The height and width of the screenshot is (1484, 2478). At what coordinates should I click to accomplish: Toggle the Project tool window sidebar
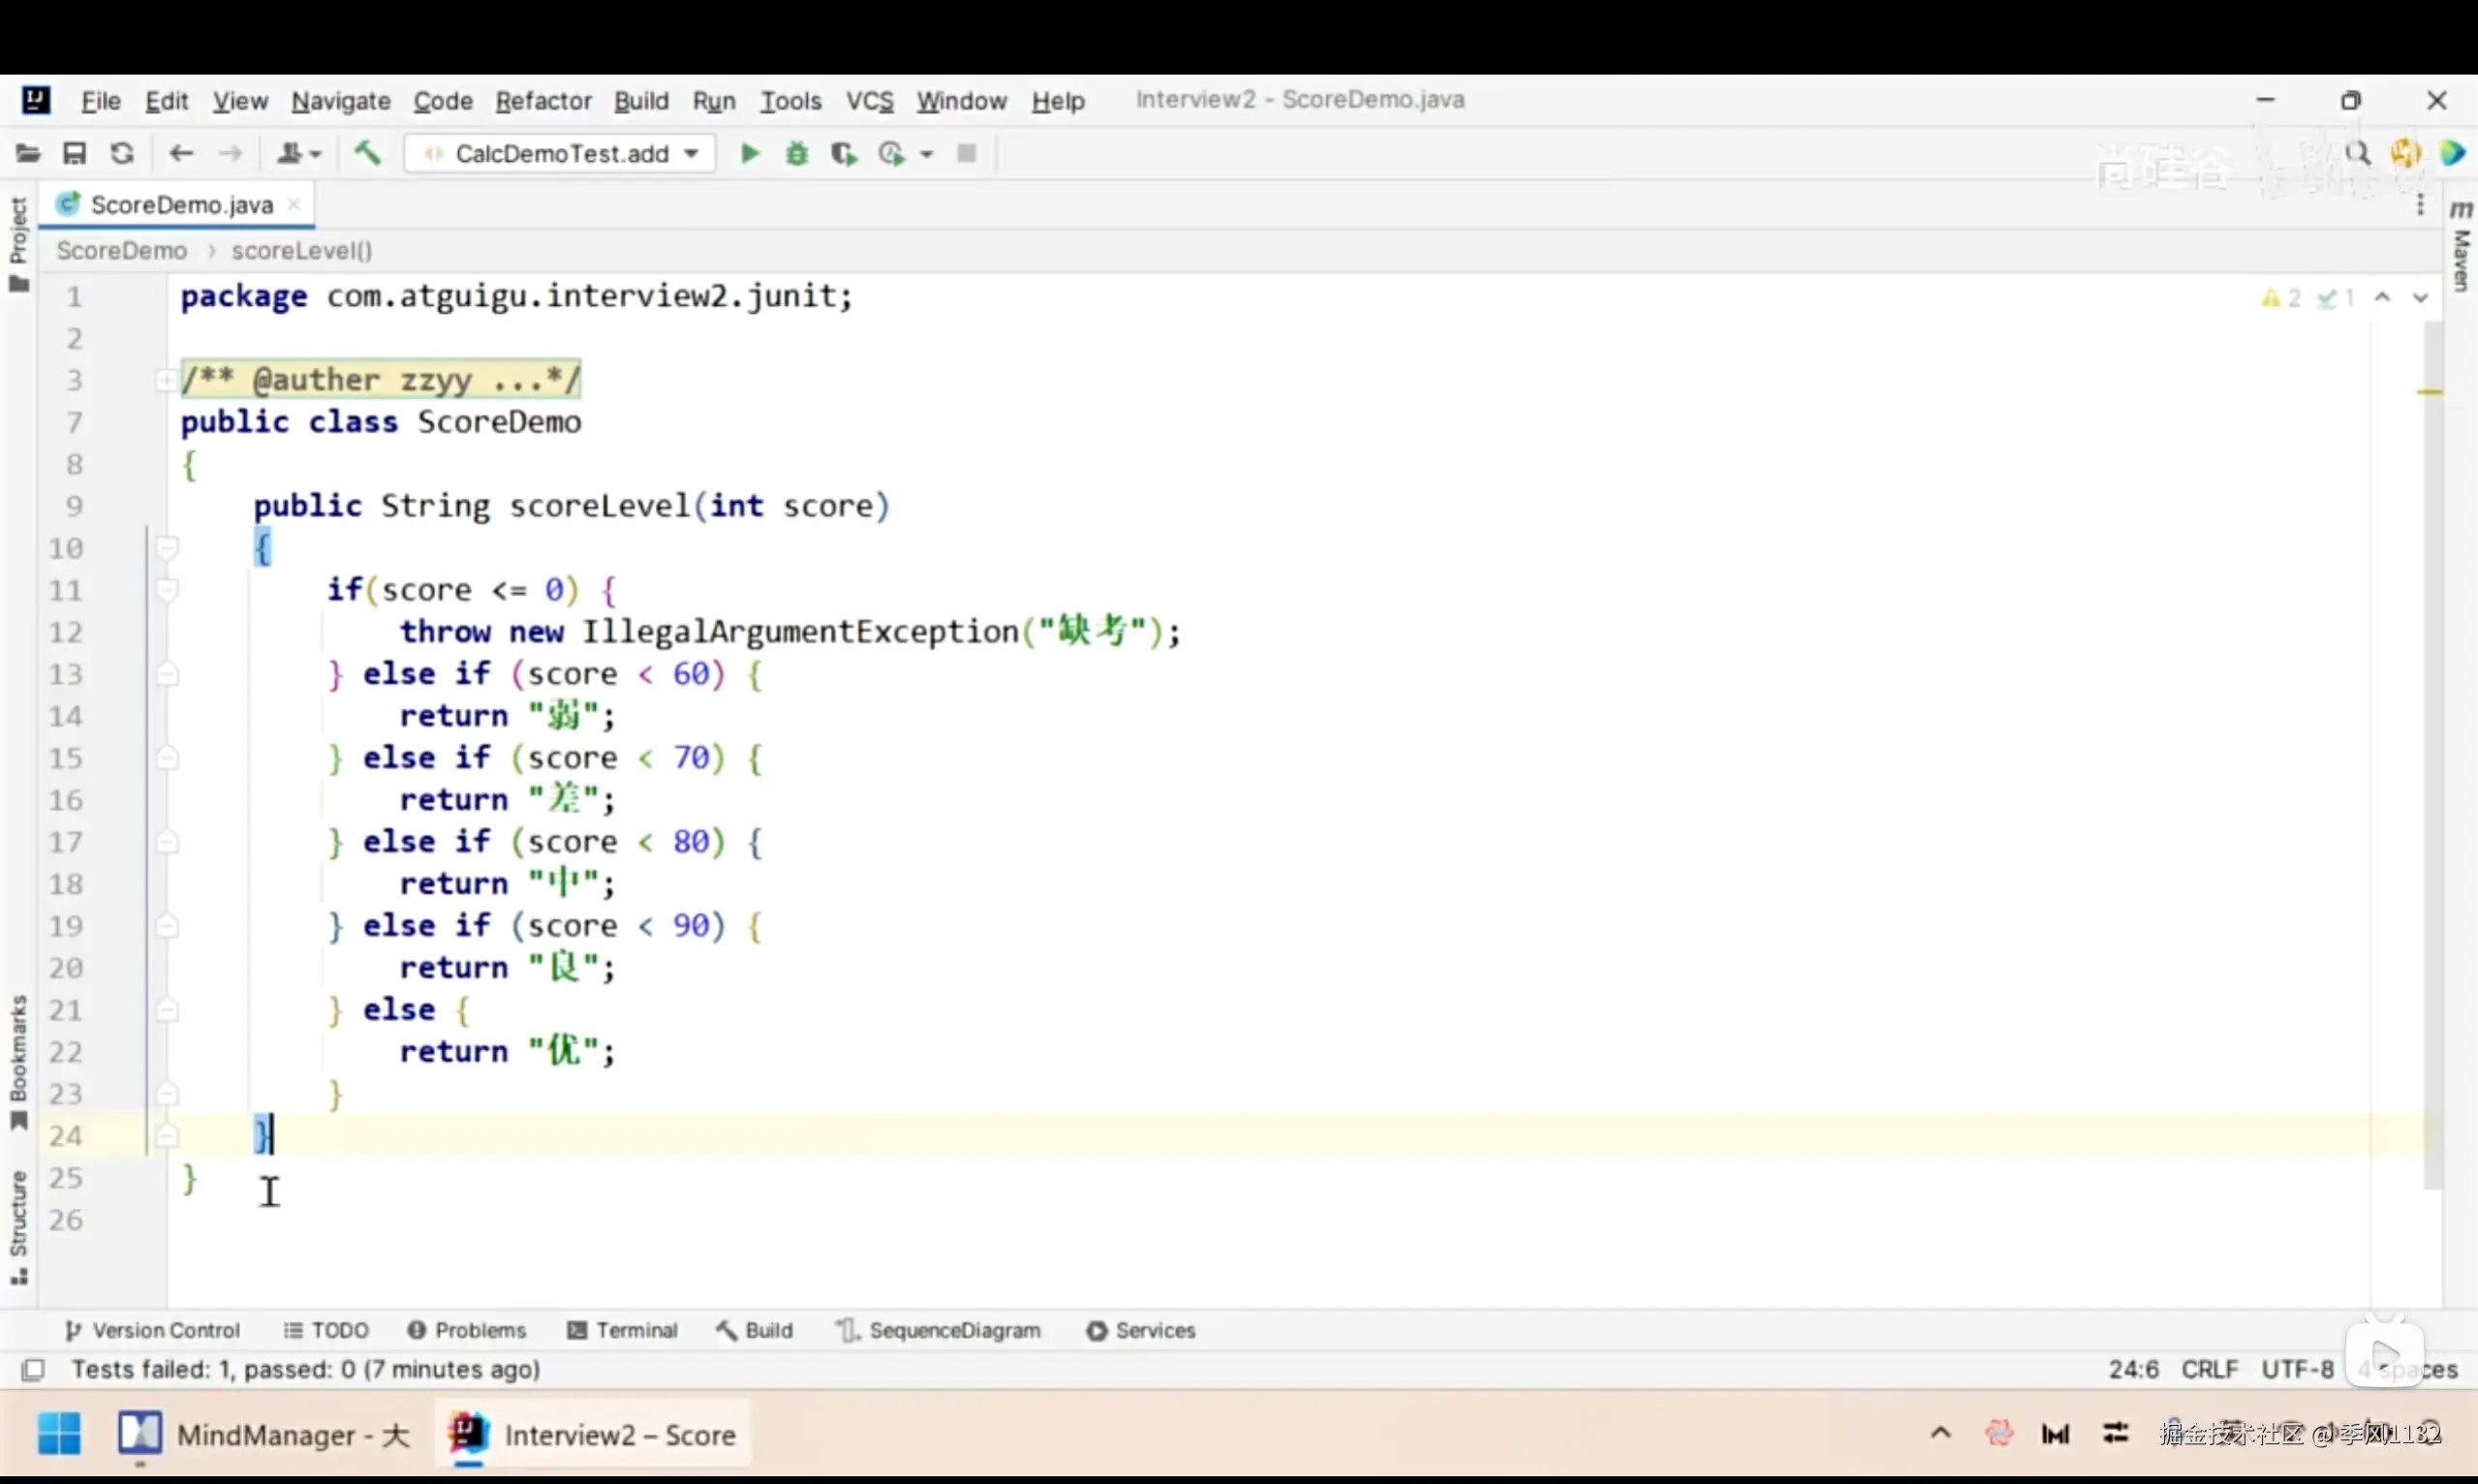tap(18, 243)
